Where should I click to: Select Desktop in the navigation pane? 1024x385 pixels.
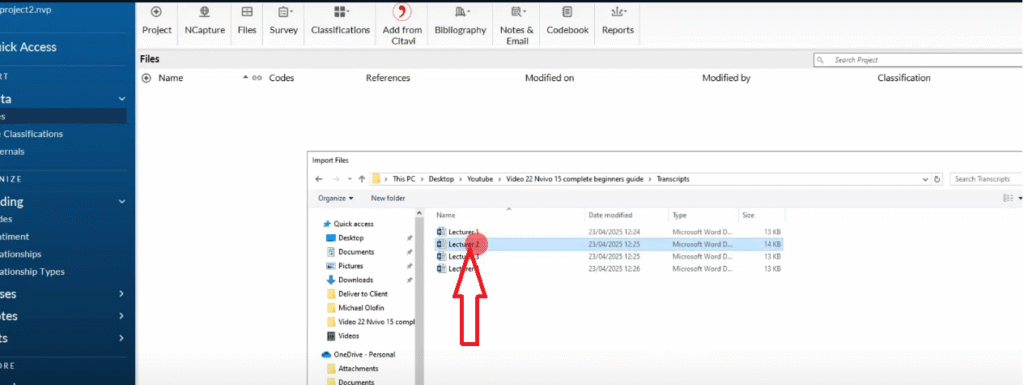click(x=351, y=238)
